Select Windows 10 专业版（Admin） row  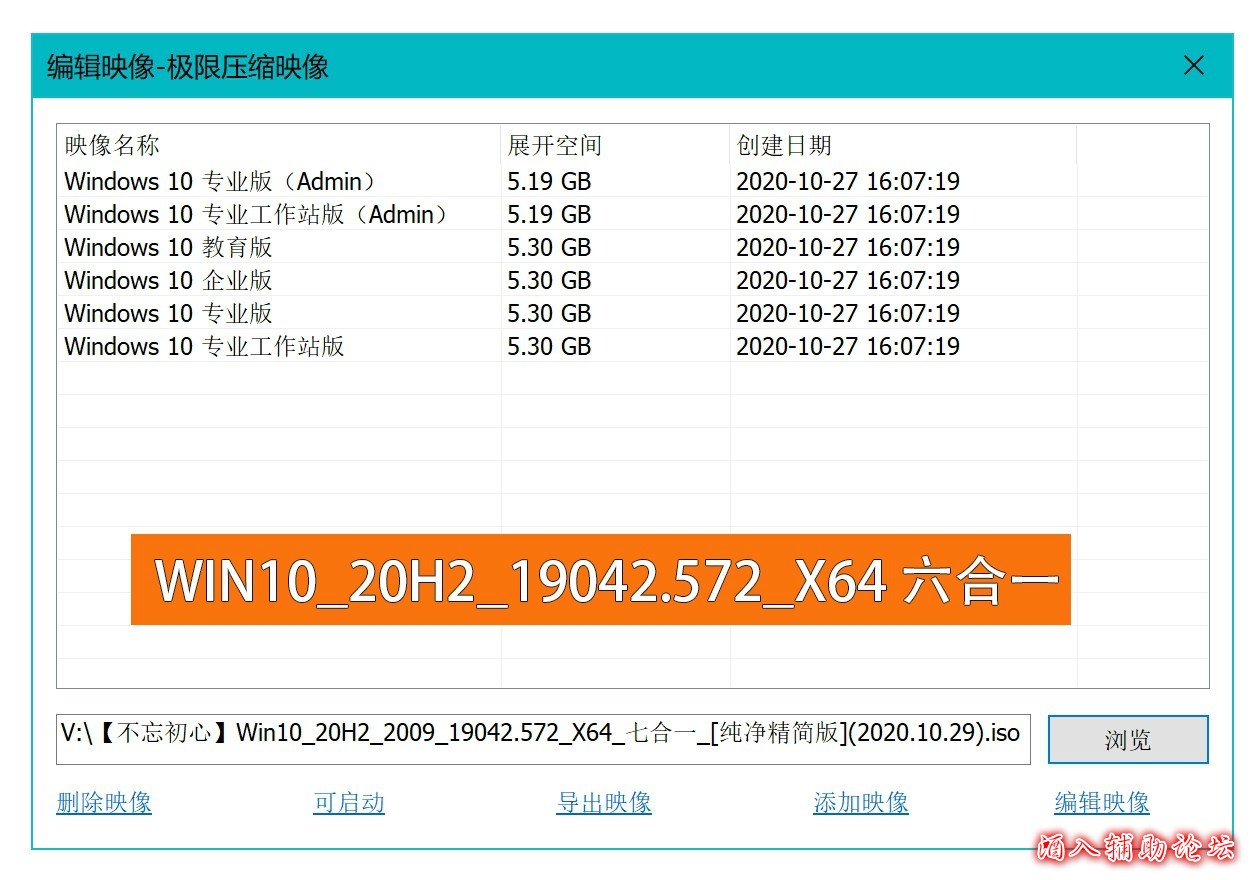(x=632, y=181)
